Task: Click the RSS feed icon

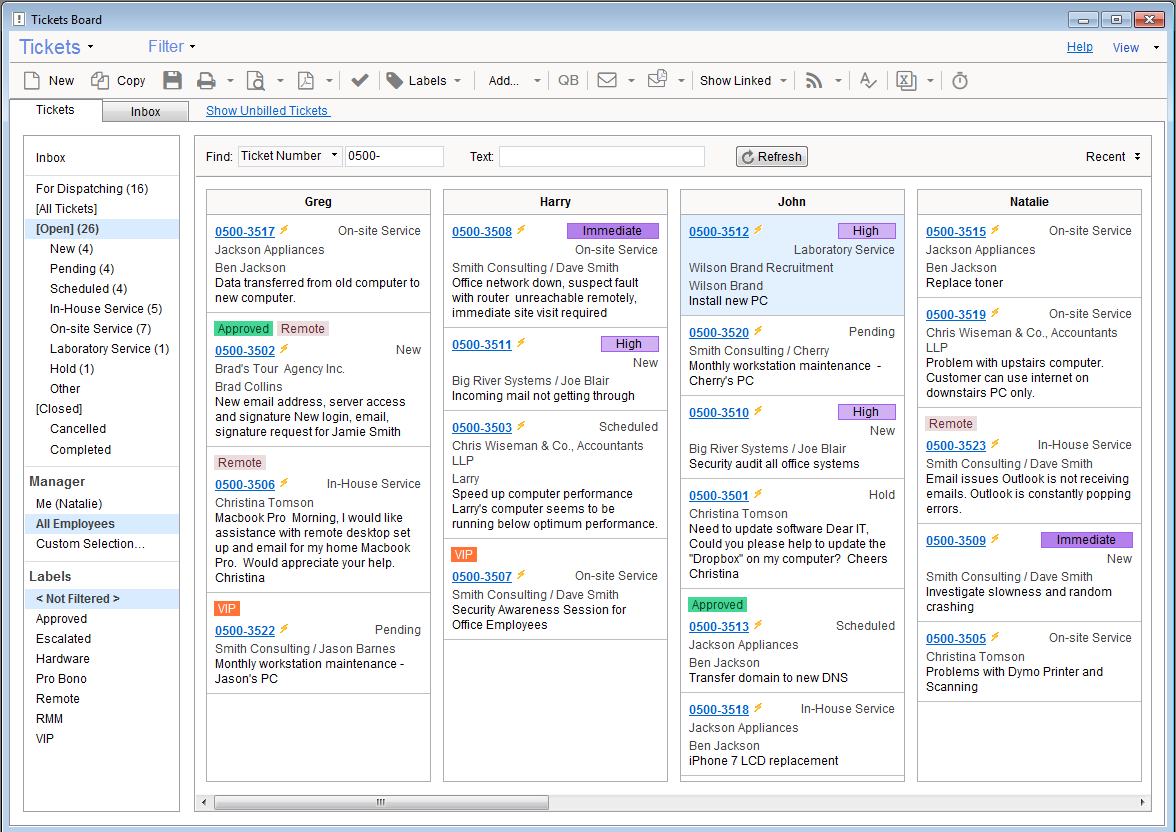Action: coord(814,81)
